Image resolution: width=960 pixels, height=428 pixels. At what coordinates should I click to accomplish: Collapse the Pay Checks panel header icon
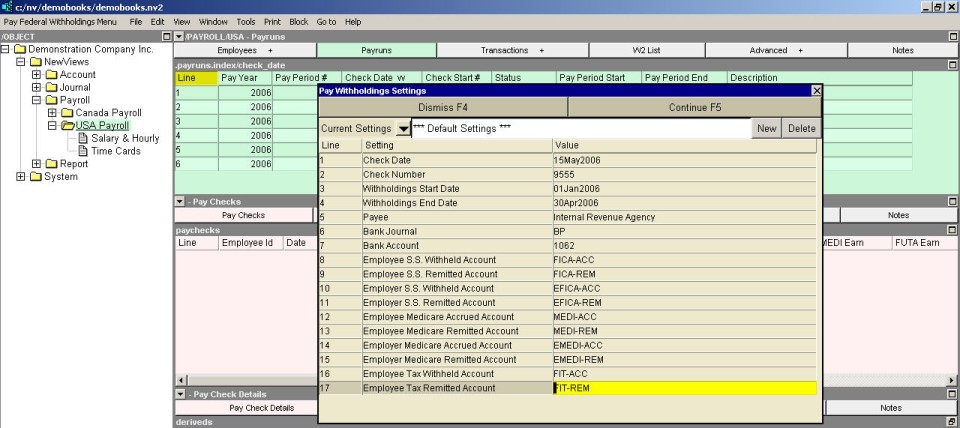(179, 201)
